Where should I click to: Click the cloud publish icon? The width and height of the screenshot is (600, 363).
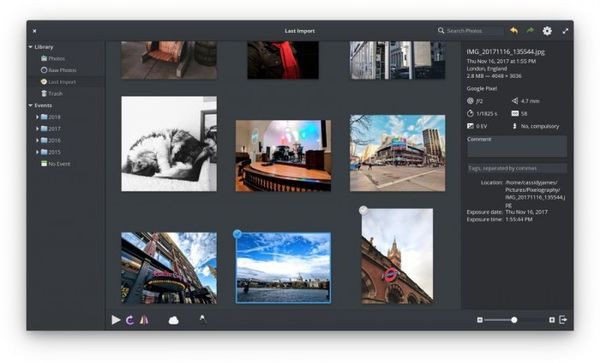pos(173,320)
